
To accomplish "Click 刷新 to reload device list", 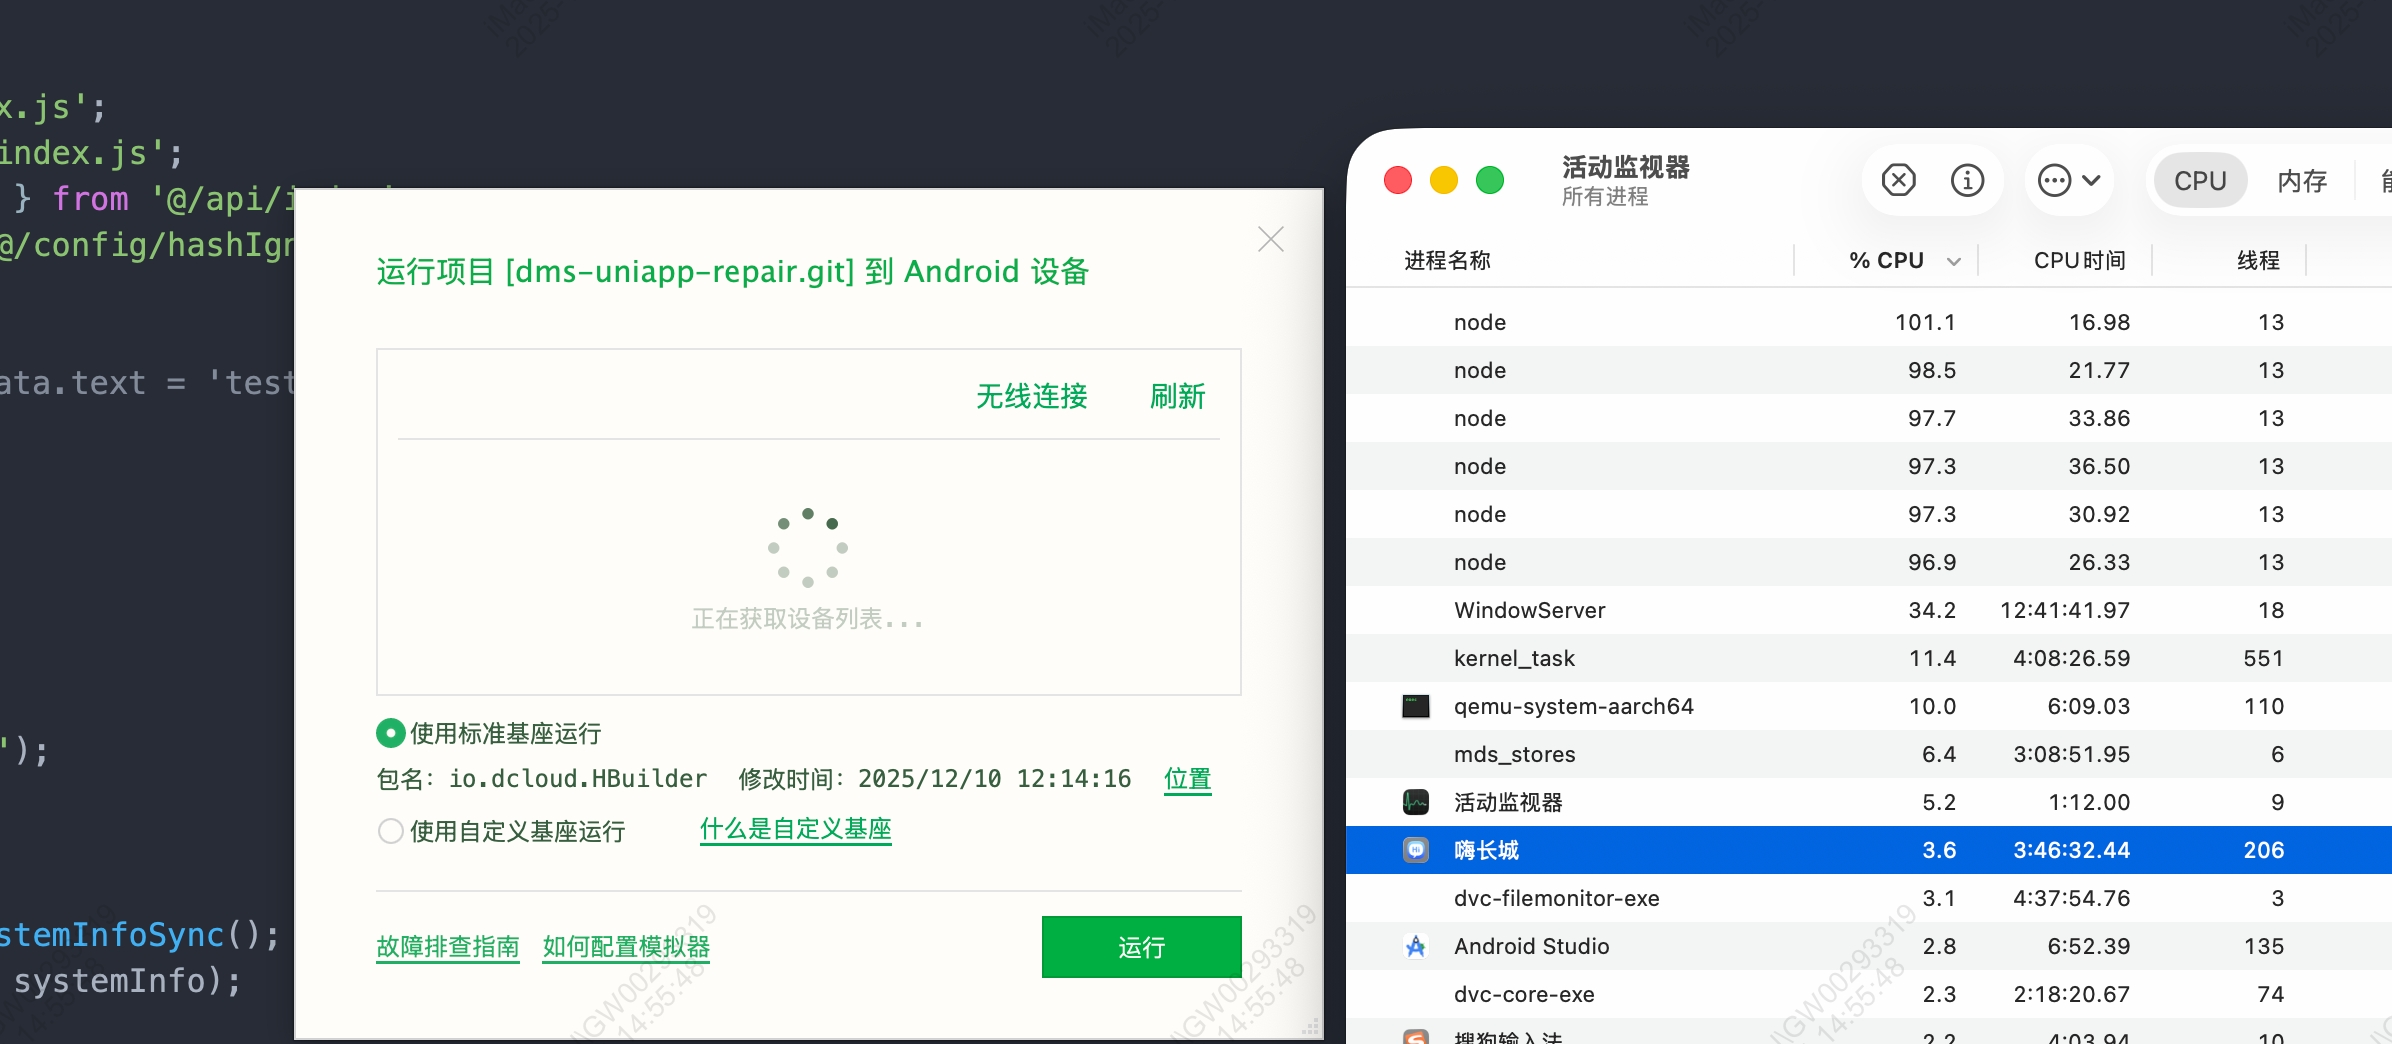I will [1177, 397].
